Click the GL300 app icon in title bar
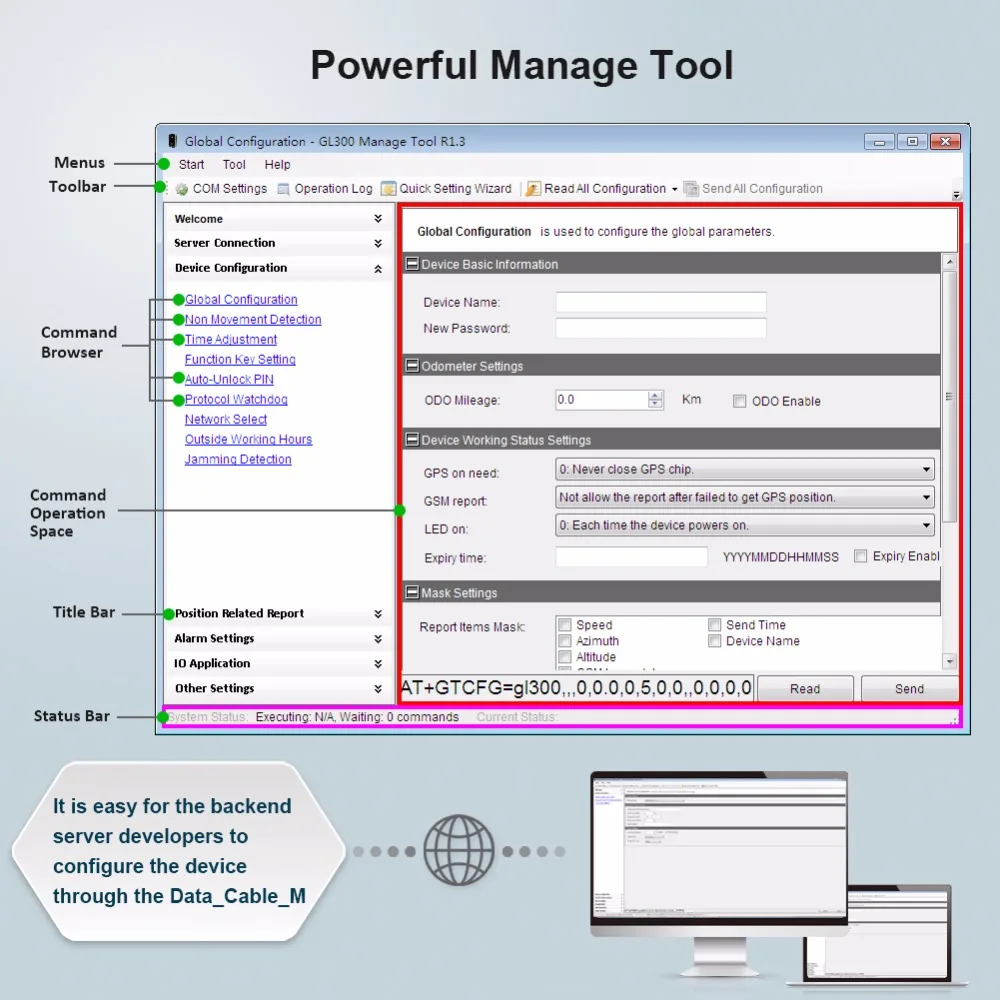 (172, 141)
